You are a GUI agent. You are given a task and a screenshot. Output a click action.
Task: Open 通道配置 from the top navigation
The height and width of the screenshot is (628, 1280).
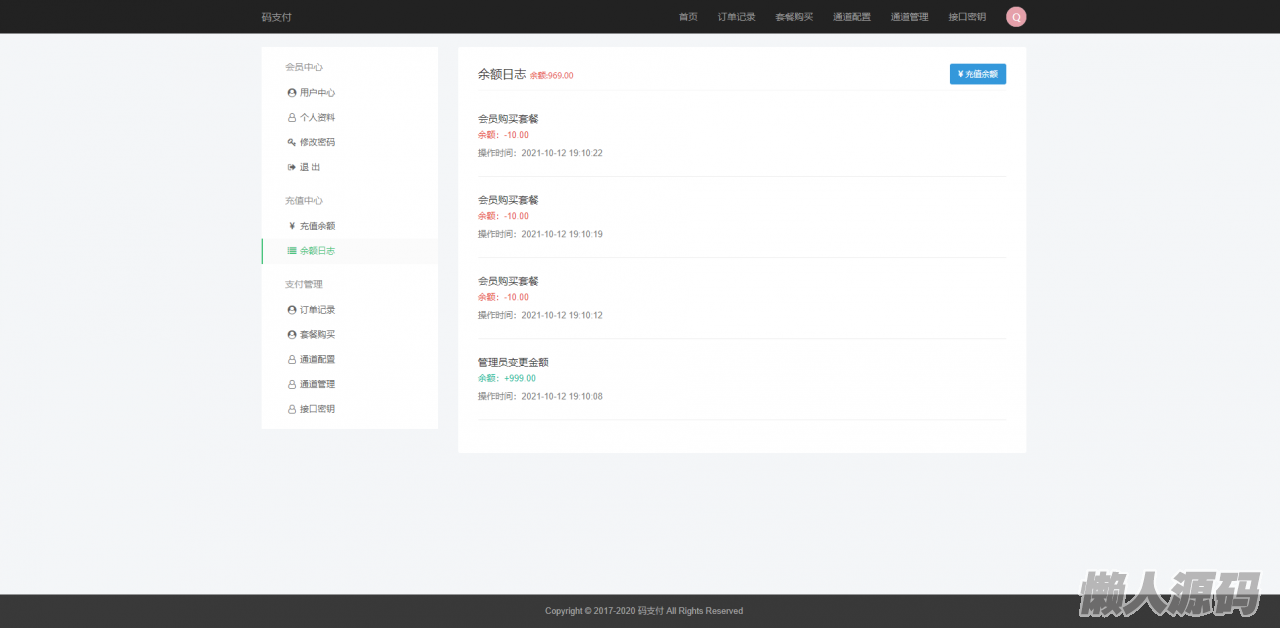[x=852, y=17]
